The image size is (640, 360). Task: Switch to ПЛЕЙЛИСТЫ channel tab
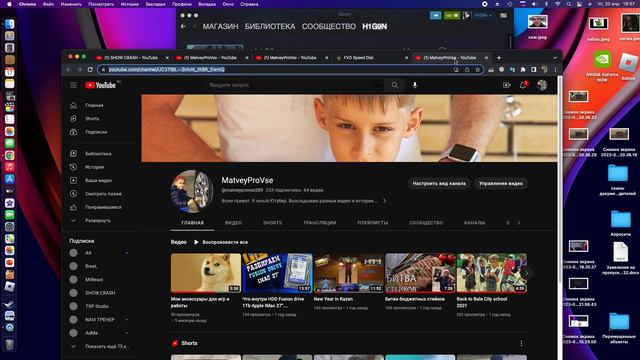[x=373, y=223]
